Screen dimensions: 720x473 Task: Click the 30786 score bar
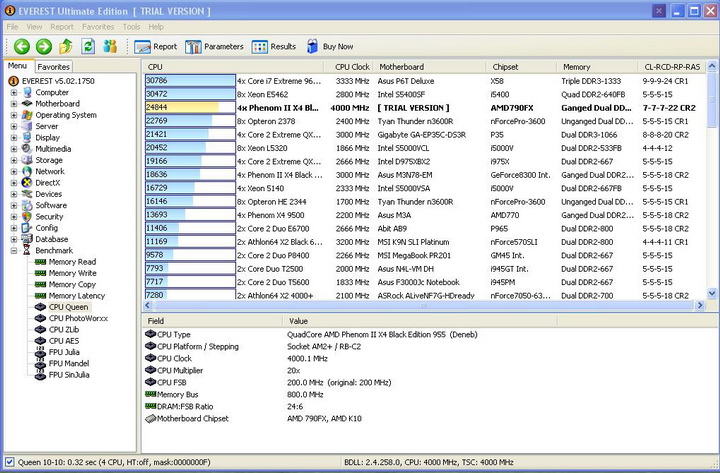[x=190, y=81]
